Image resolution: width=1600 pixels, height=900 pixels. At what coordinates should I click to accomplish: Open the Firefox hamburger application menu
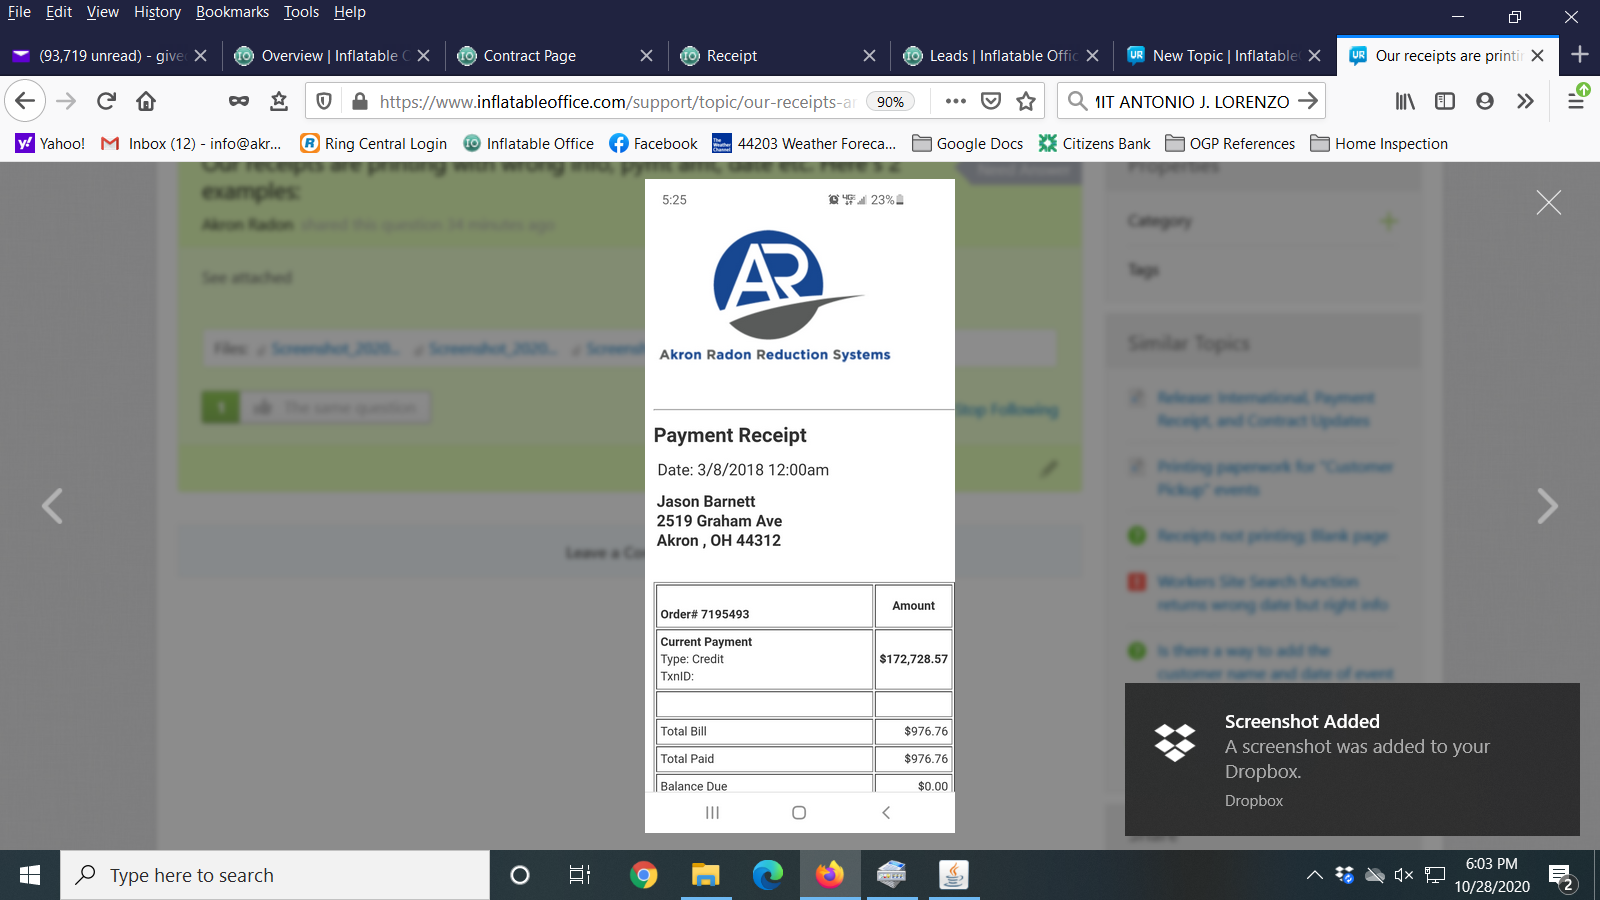point(1576,101)
